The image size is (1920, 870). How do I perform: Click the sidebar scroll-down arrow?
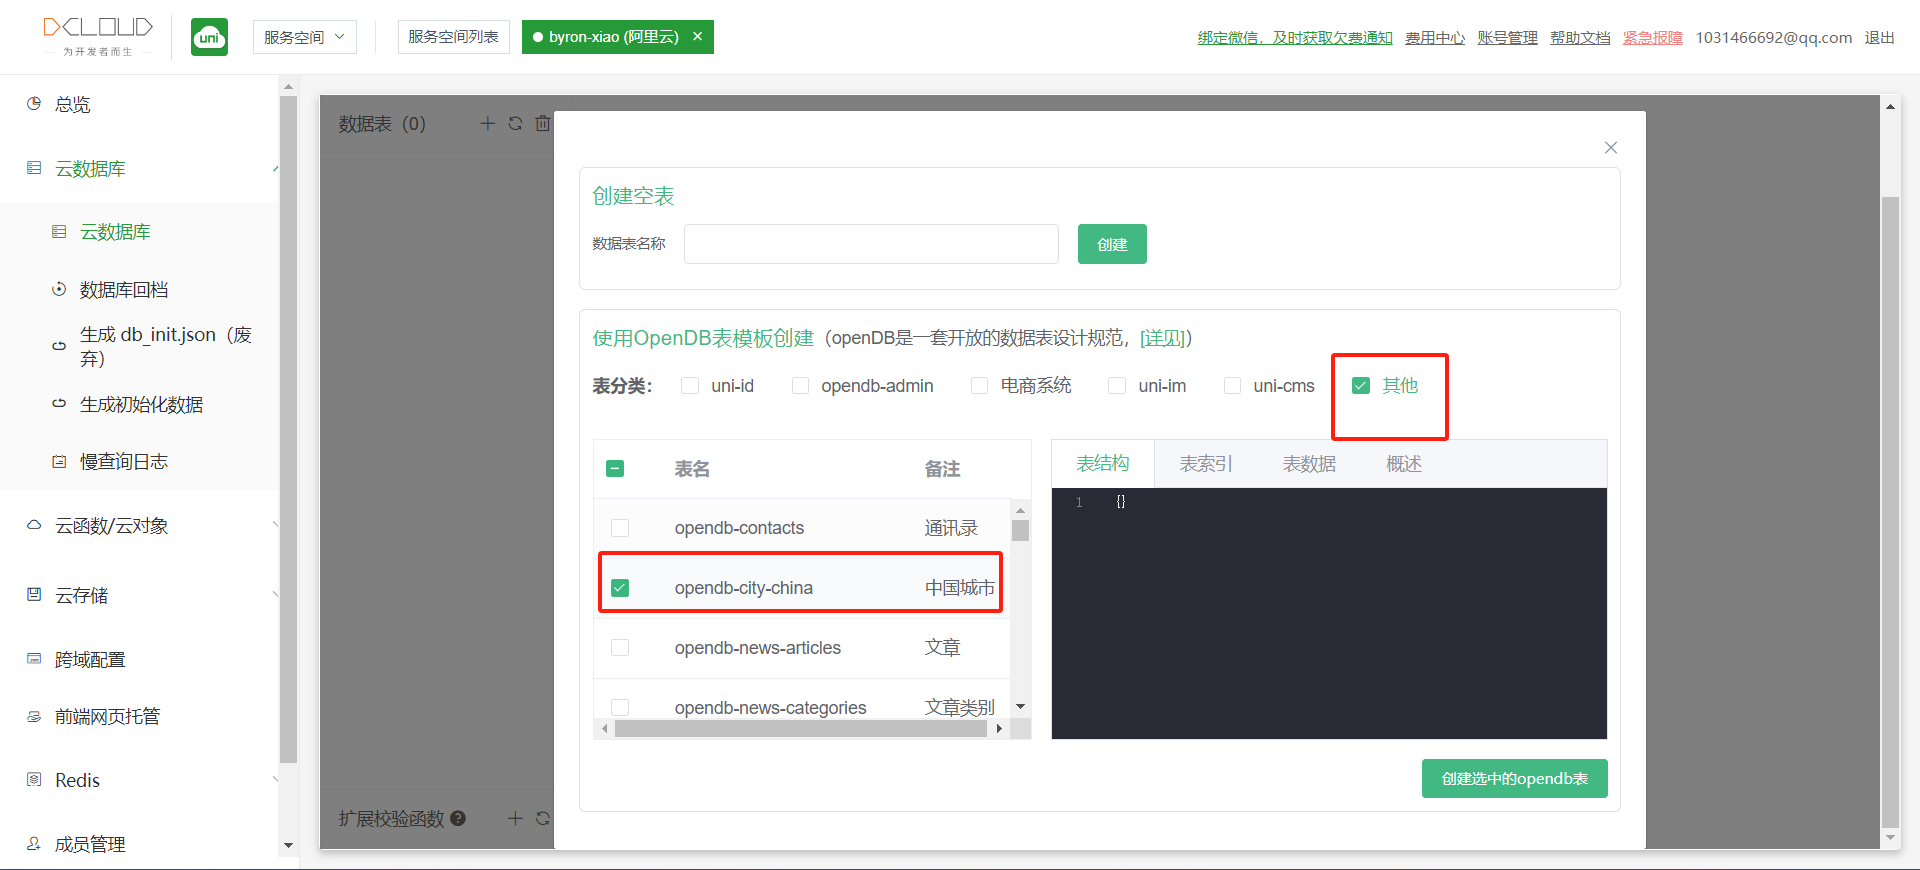288,845
